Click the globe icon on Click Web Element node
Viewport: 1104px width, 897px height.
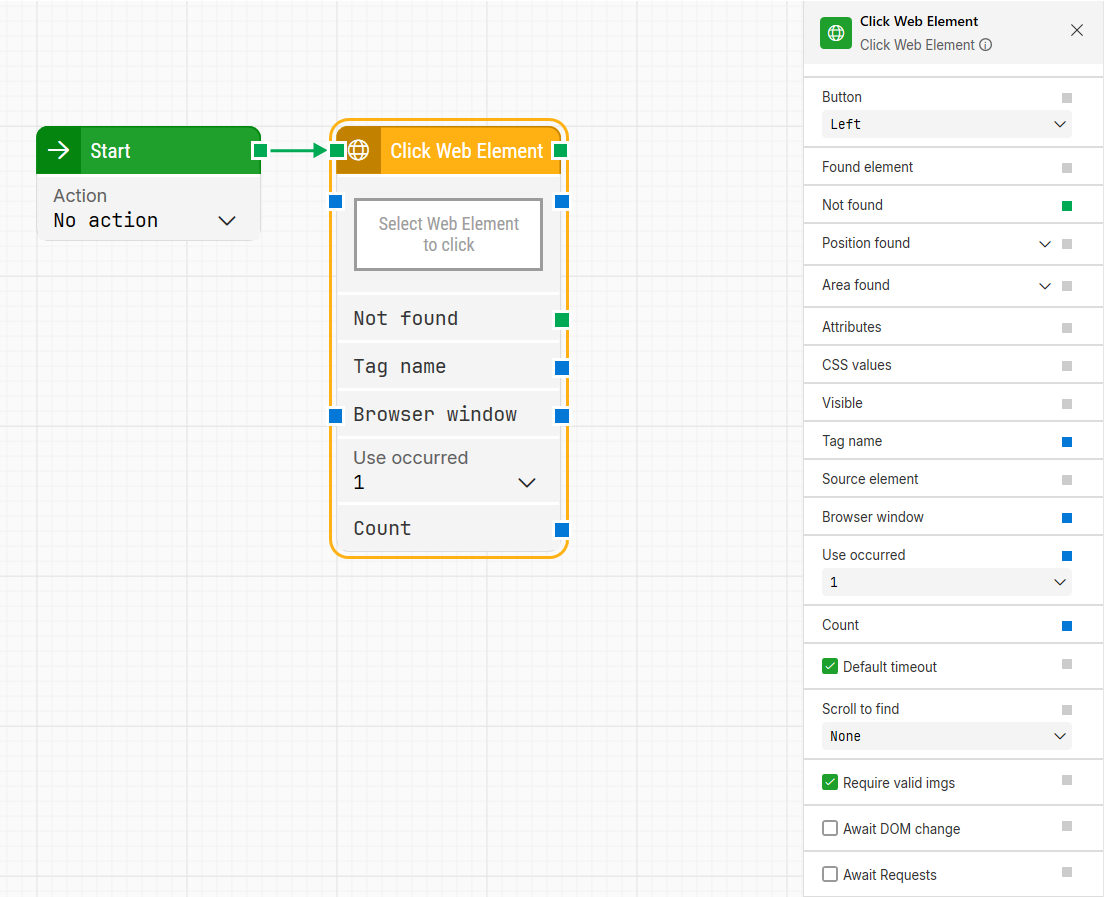358,151
